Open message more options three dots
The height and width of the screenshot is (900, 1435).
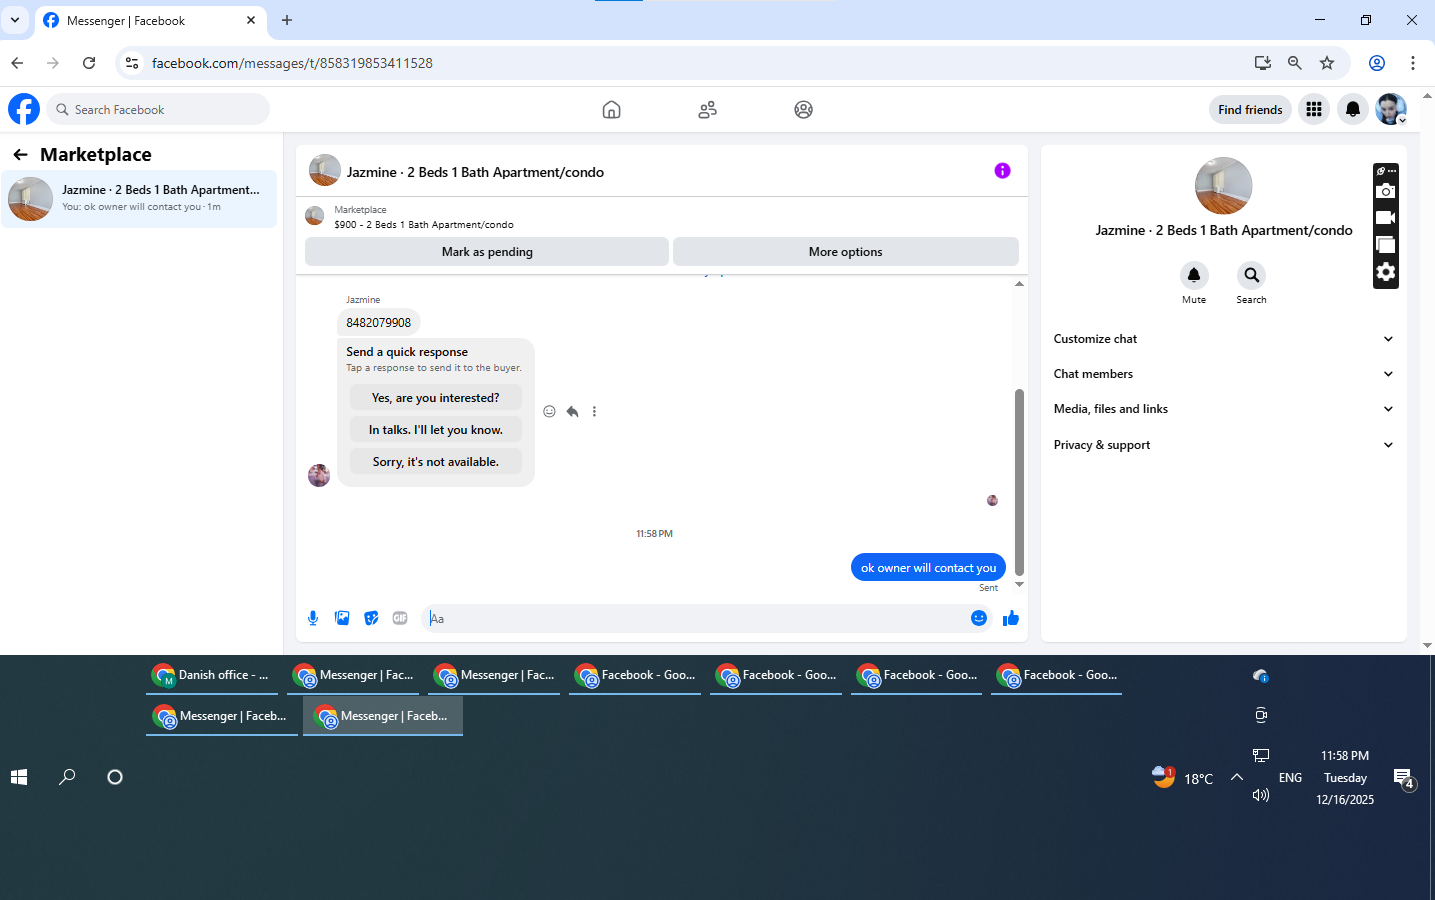pos(594,411)
